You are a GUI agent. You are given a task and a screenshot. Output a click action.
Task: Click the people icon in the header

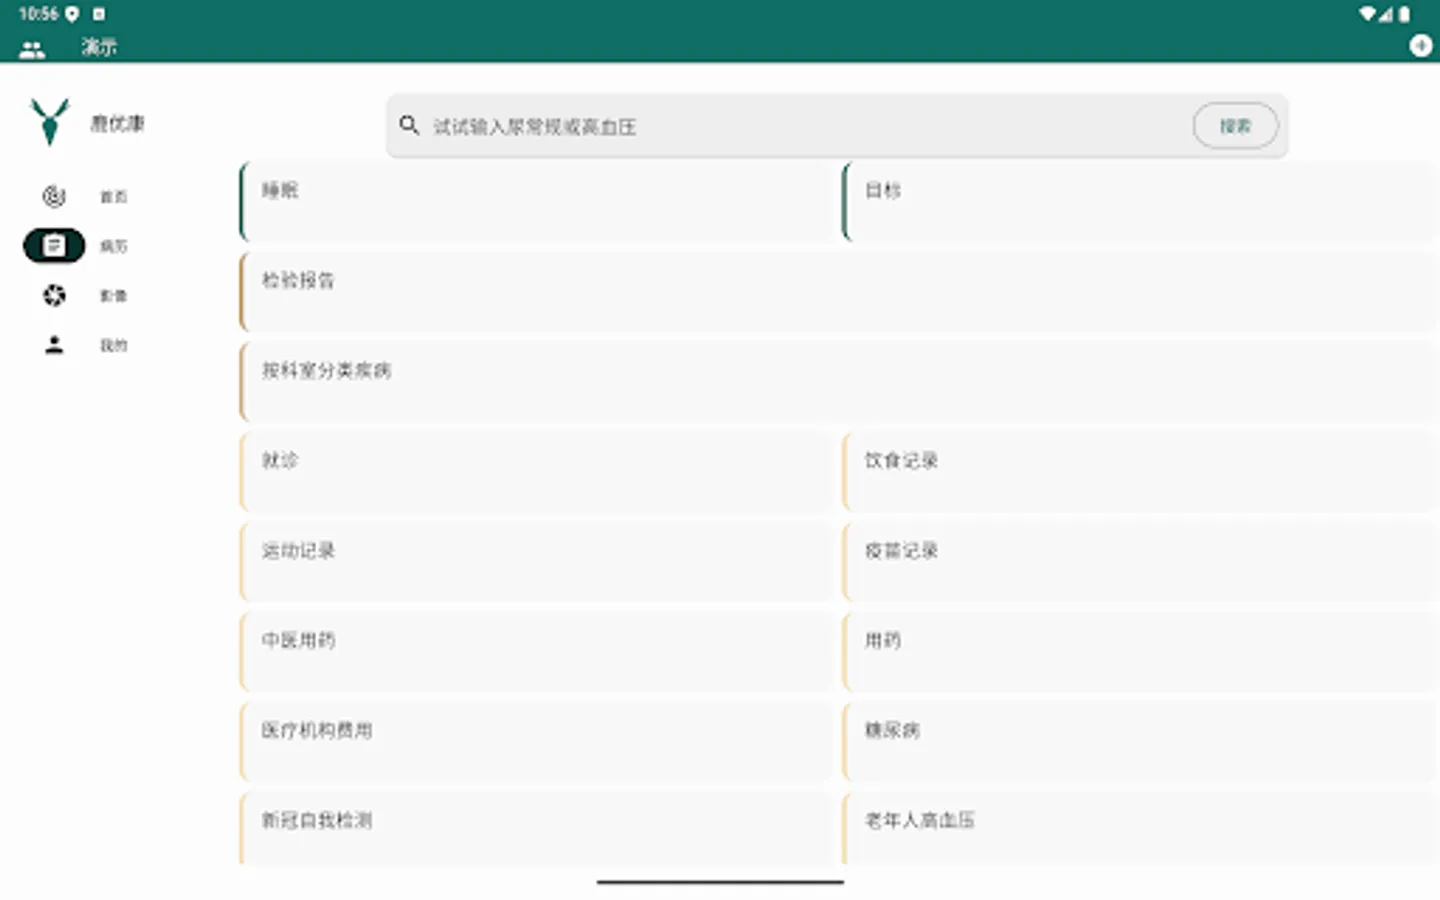[x=33, y=47]
